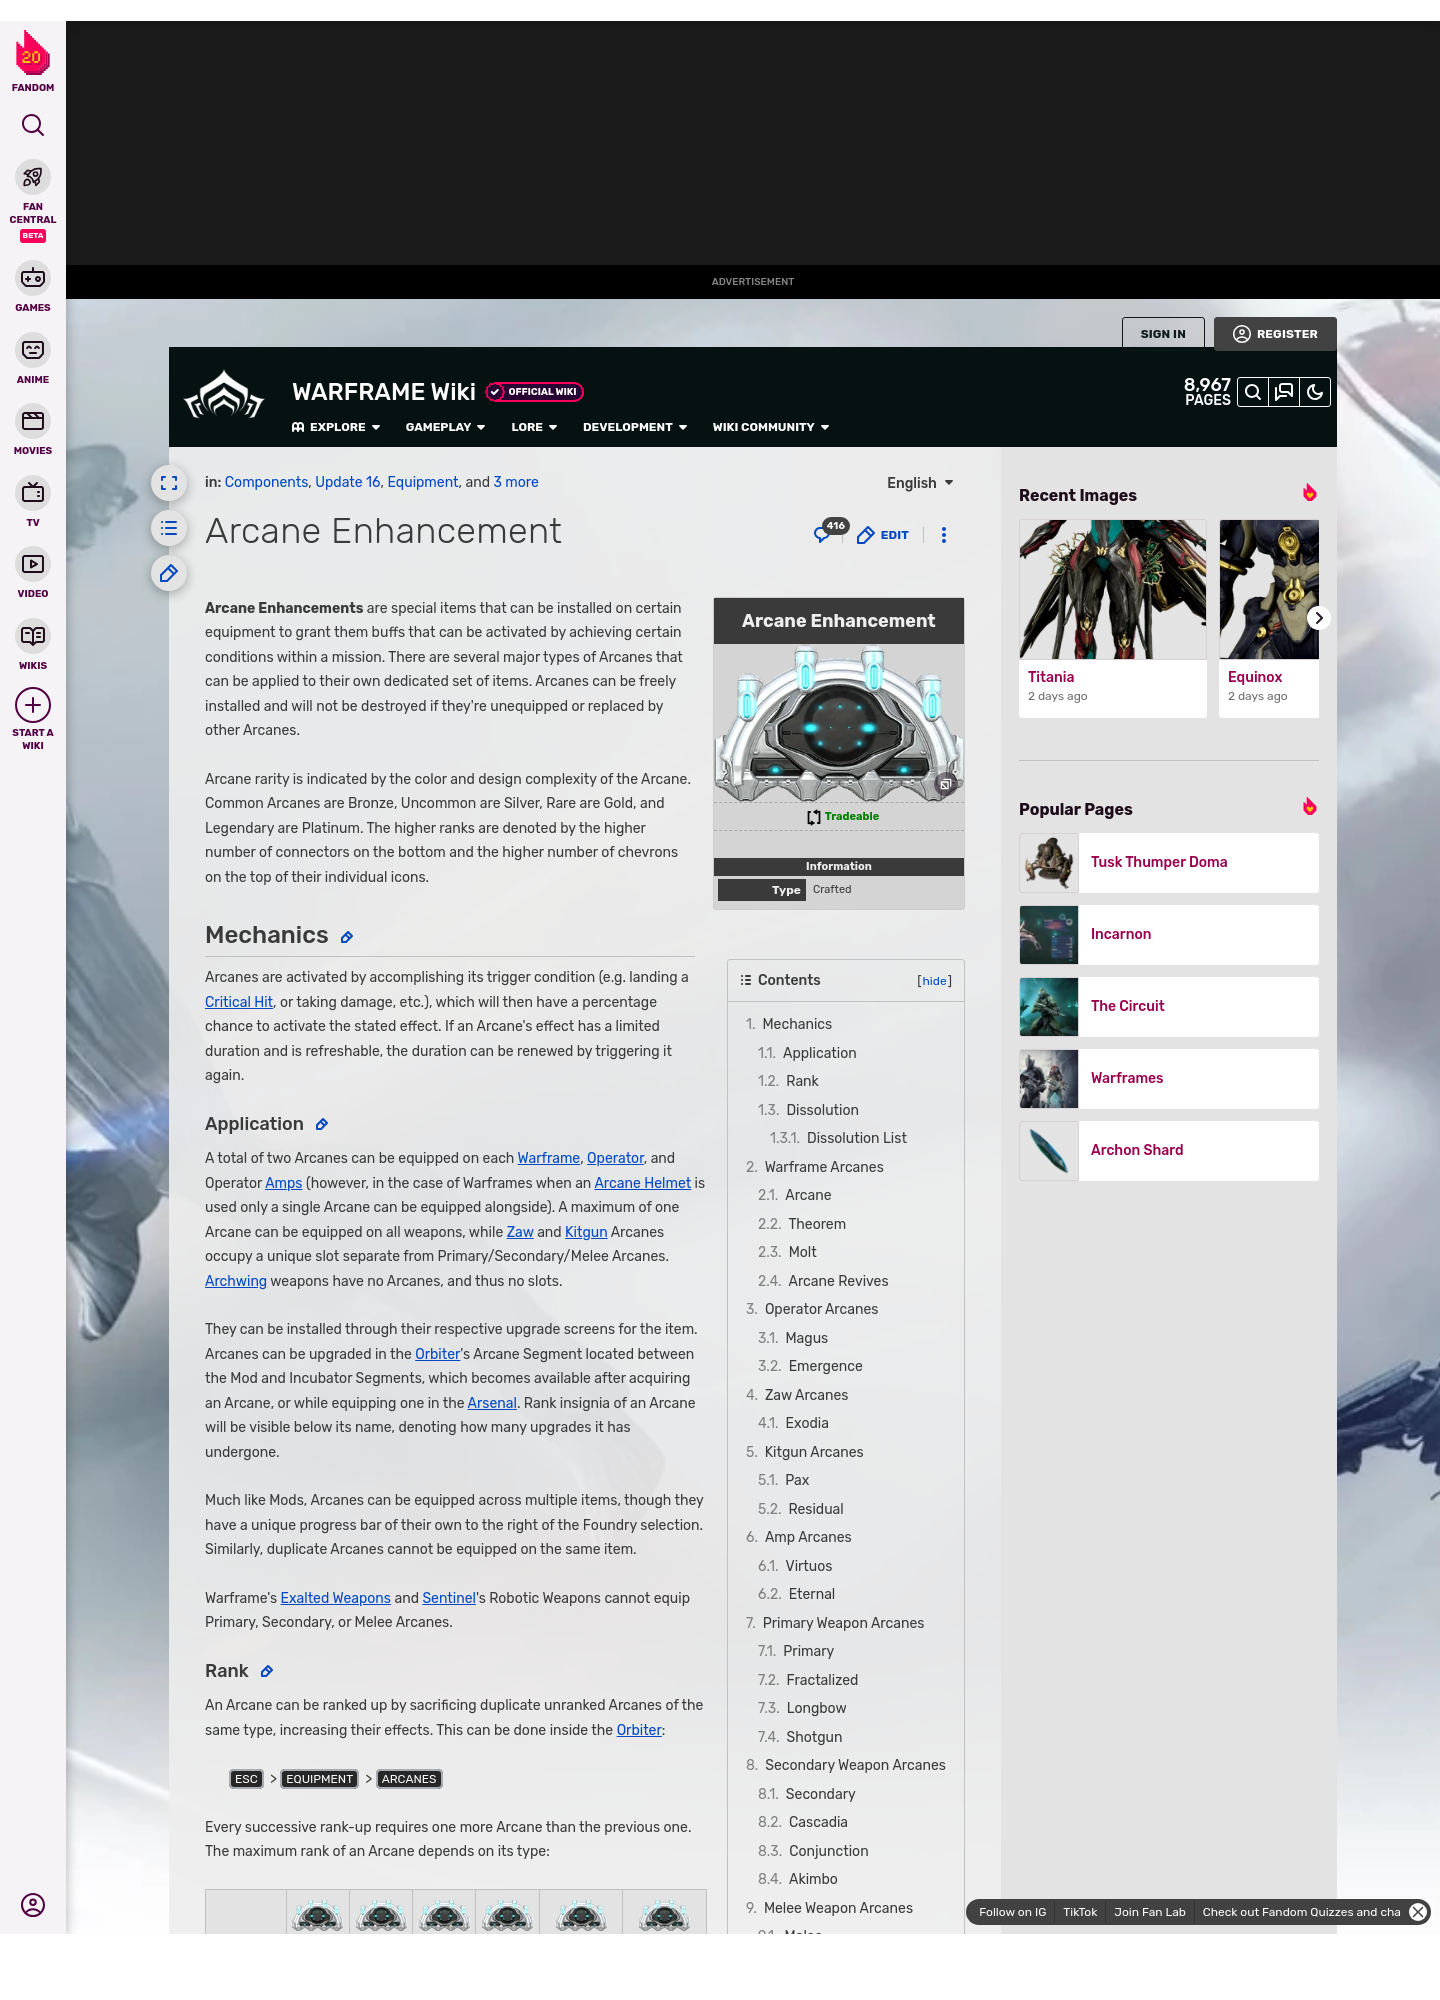Open the Exalted Weapons link
1440x2000 pixels.
coord(336,1598)
